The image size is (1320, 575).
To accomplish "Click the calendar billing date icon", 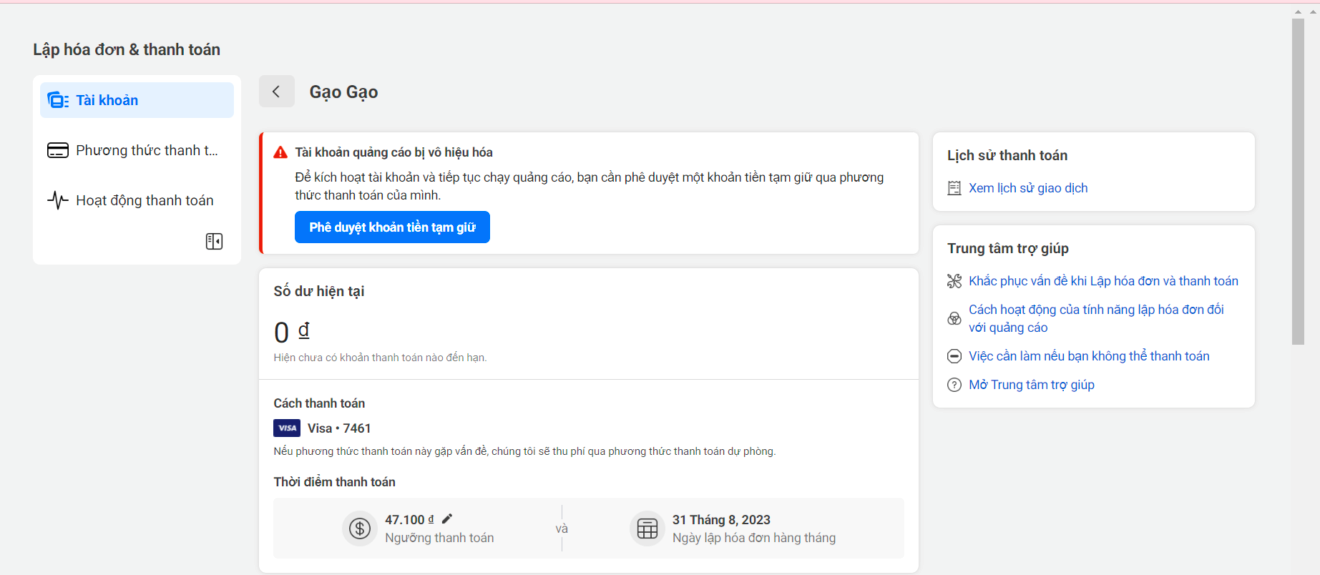I will pyautogui.click(x=647, y=528).
